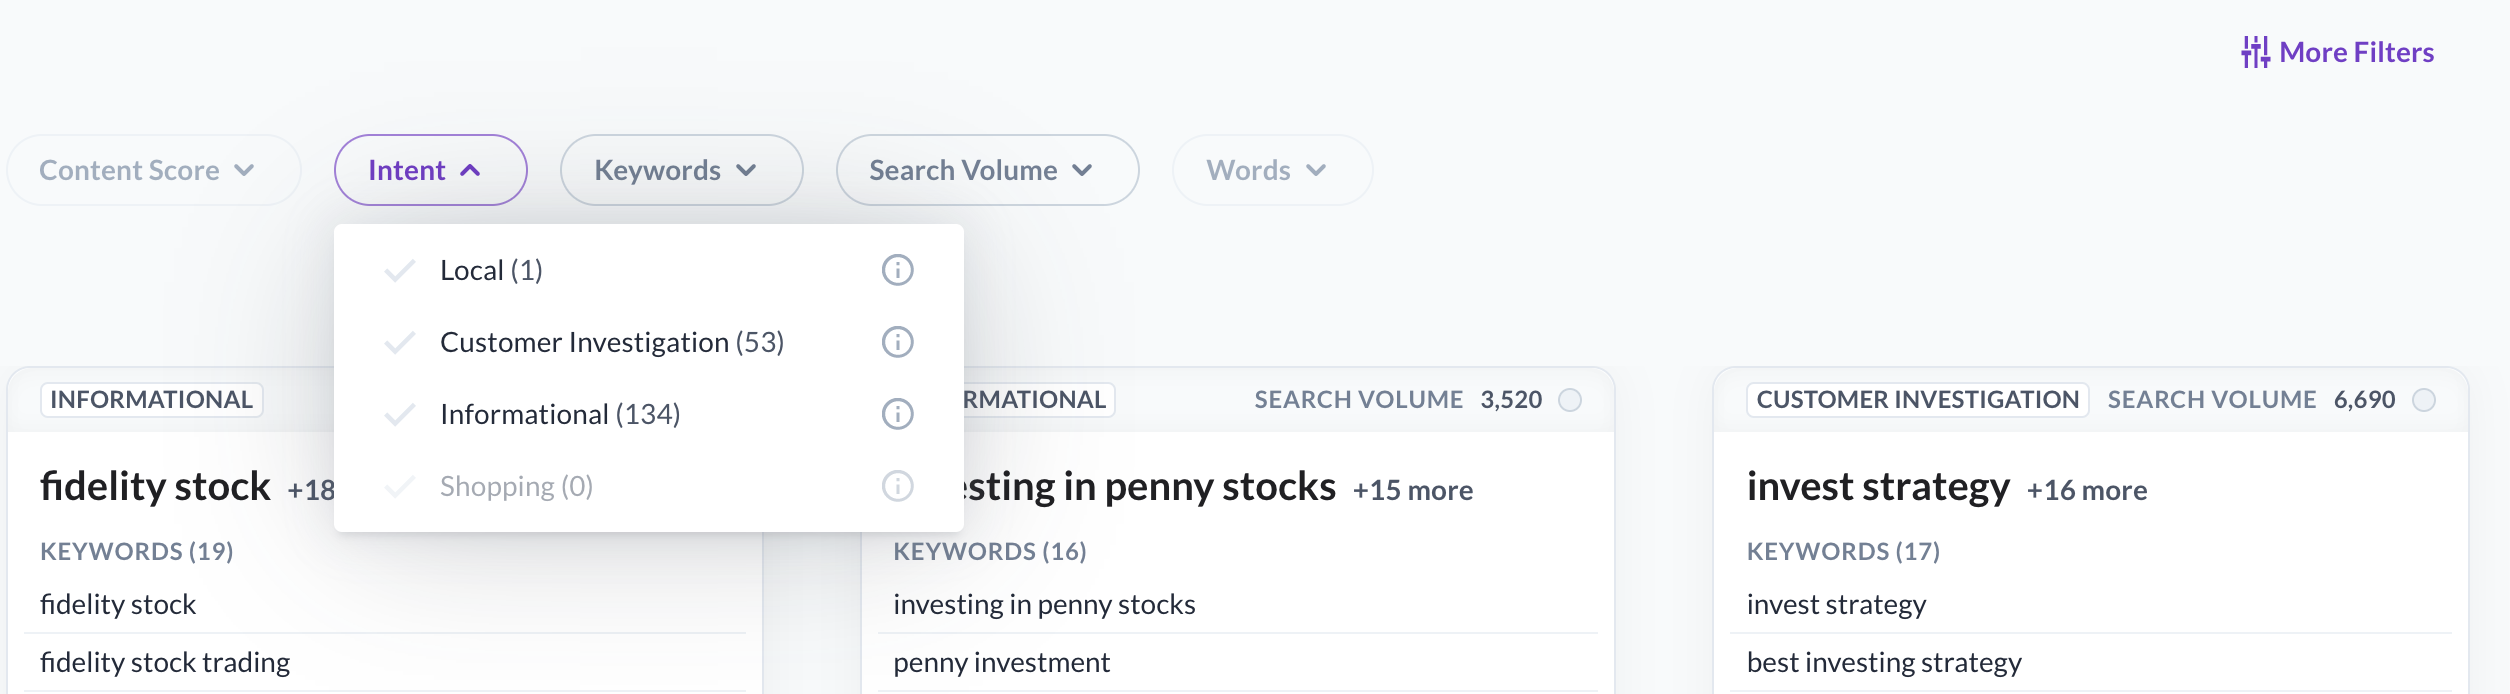Show info for Informational intent
The image size is (2510, 694).
[x=897, y=414]
